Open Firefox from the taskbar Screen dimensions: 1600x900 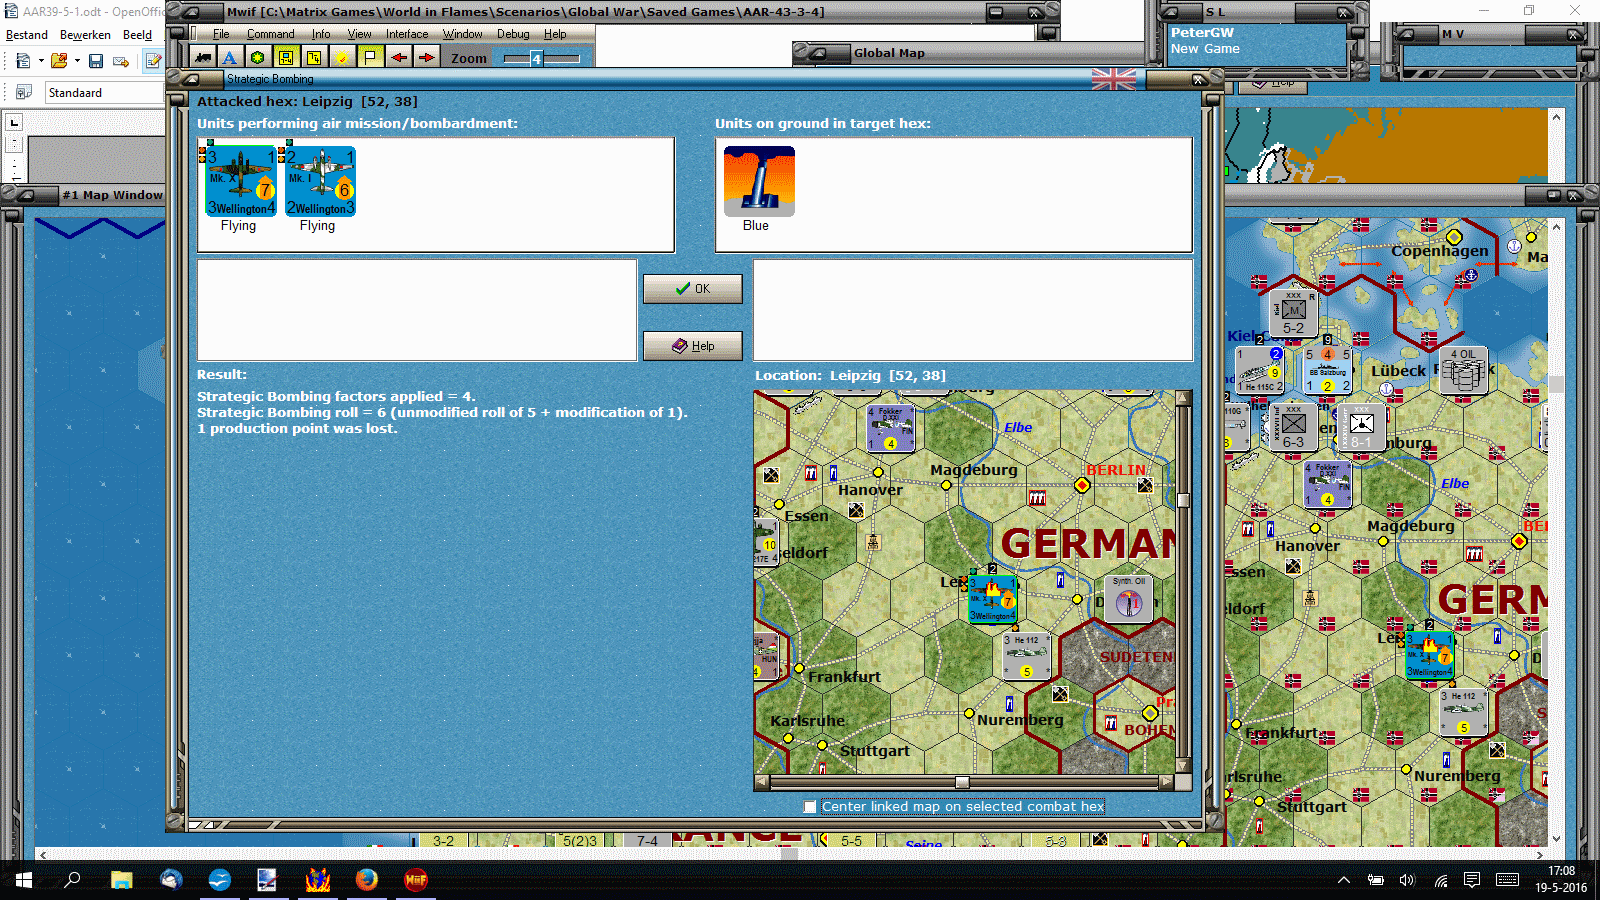coord(367,880)
